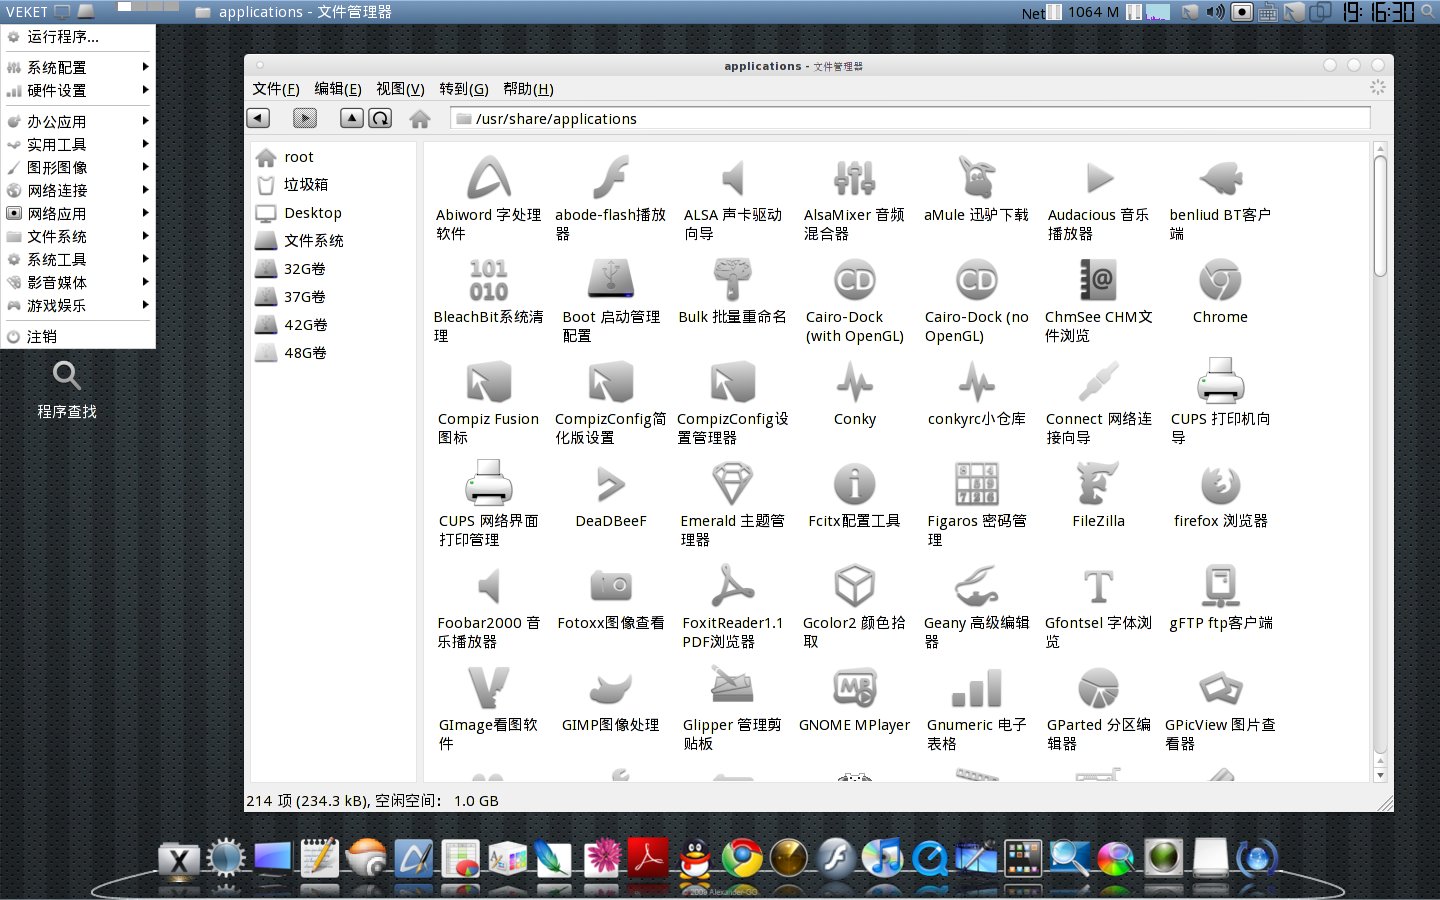The width and height of the screenshot is (1440, 900).
Task: Select Gcolor2 color picker icon
Action: tap(854, 587)
